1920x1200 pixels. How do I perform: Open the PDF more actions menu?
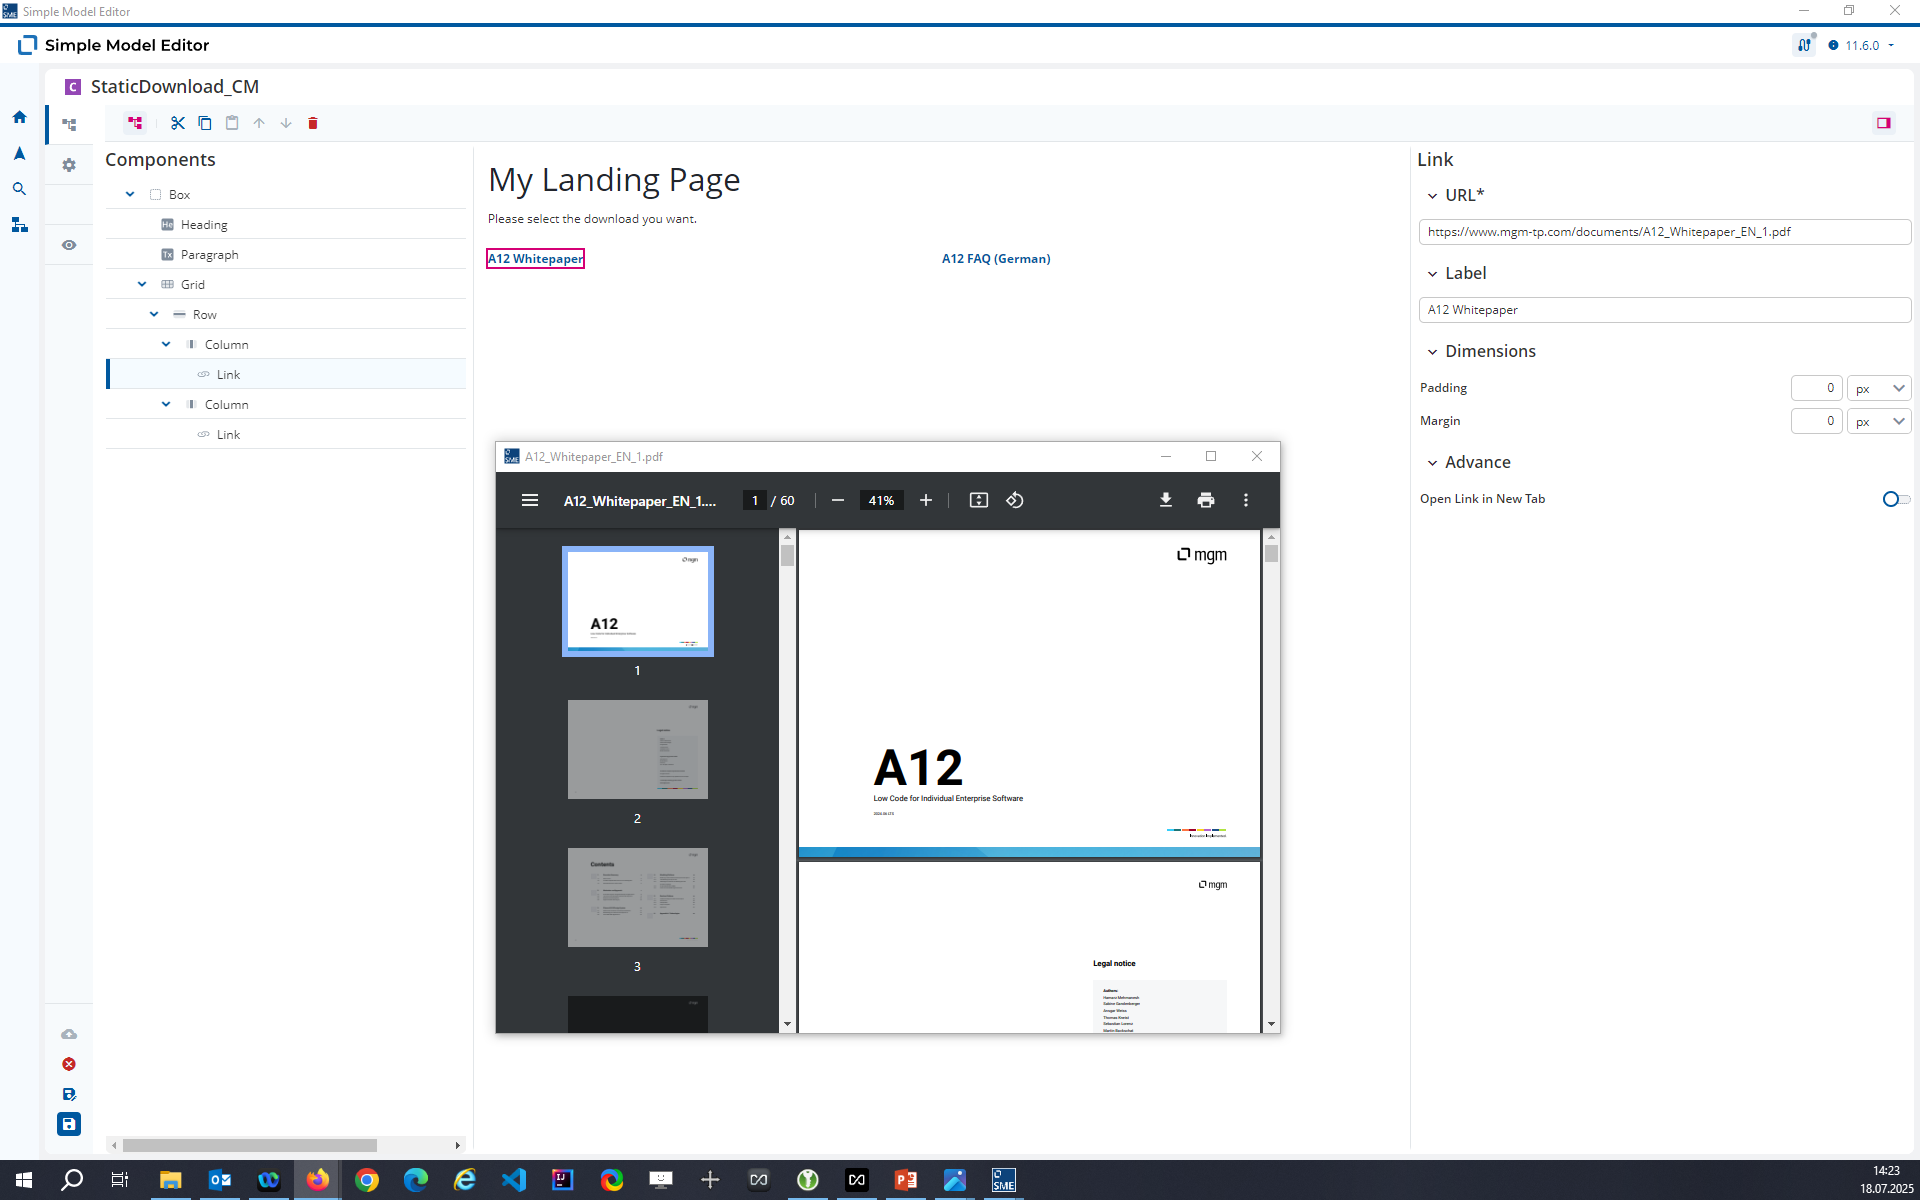pos(1246,500)
